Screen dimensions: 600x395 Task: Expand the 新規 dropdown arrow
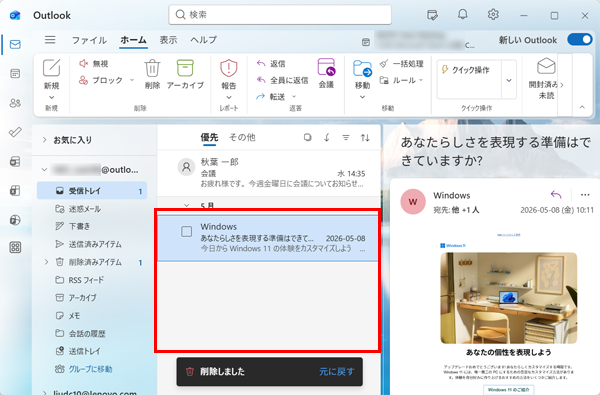(x=51, y=98)
